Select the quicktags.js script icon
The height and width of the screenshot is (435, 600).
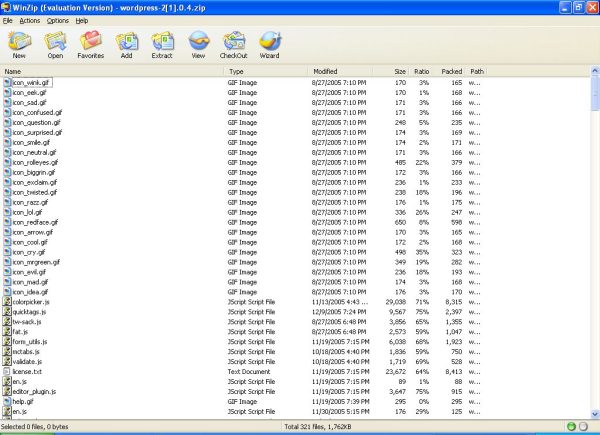pos(7,311)
